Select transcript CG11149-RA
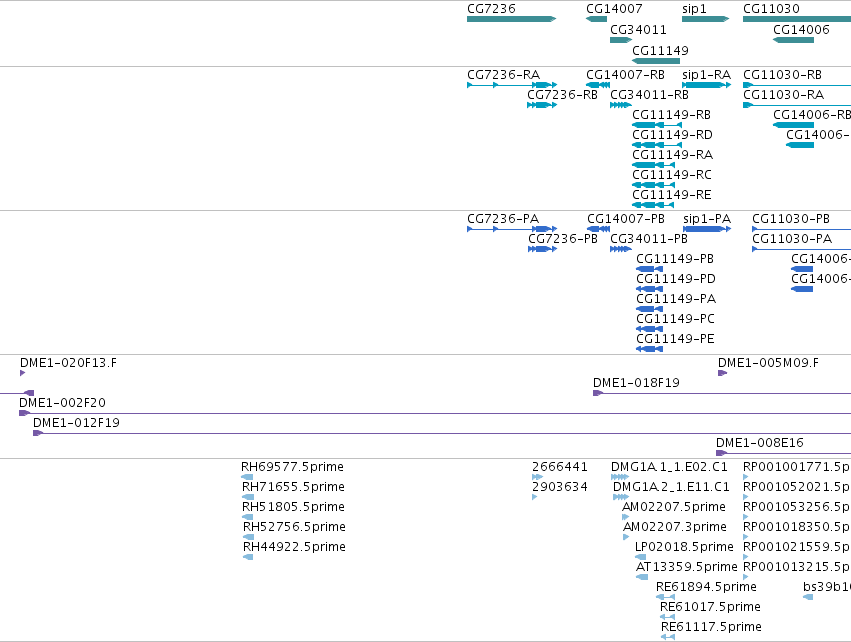 point(653,165)
